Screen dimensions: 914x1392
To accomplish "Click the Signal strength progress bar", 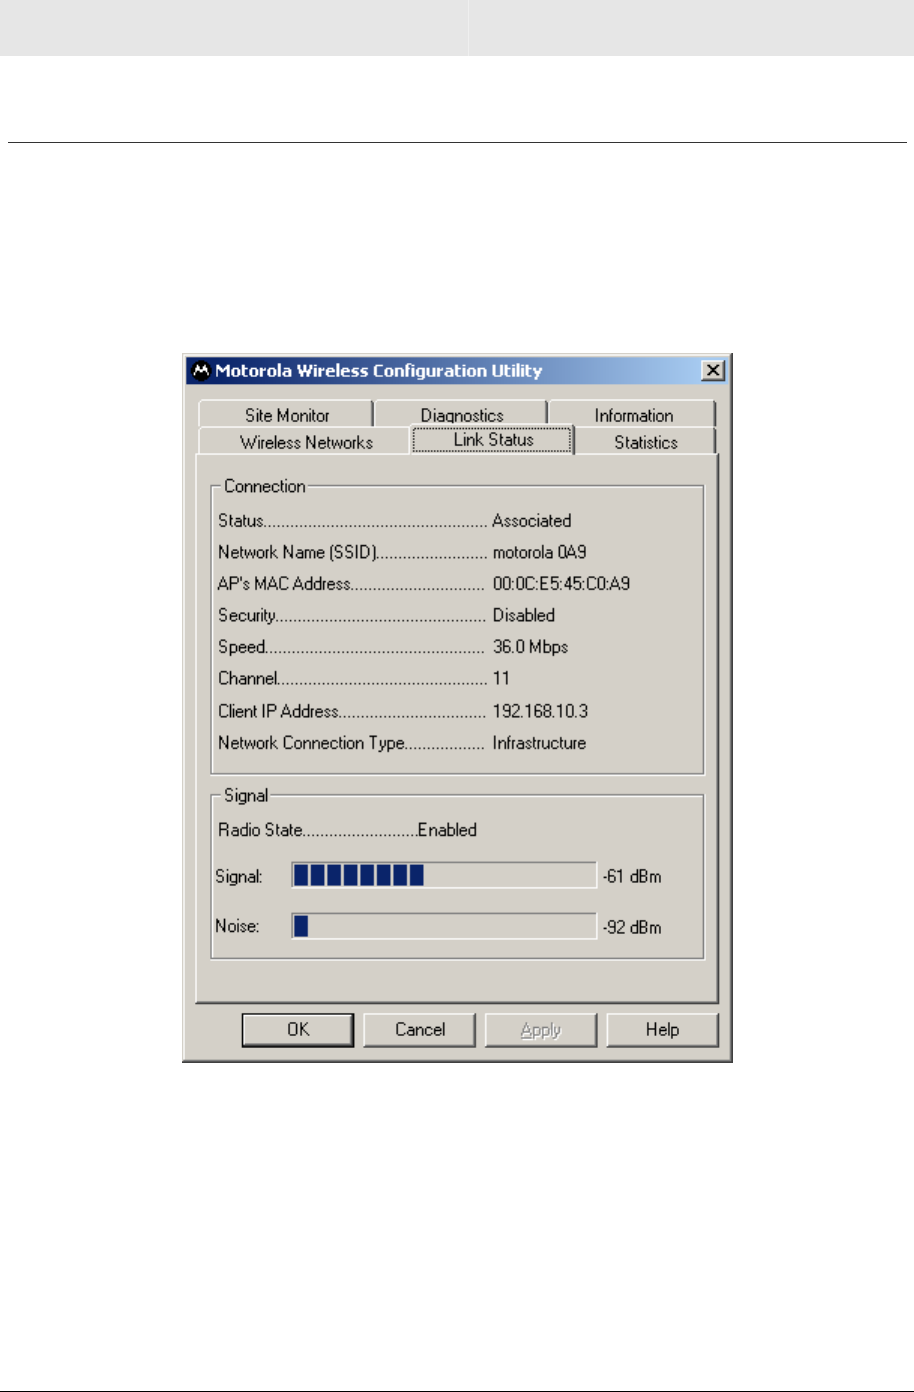I will click(444, 876).
